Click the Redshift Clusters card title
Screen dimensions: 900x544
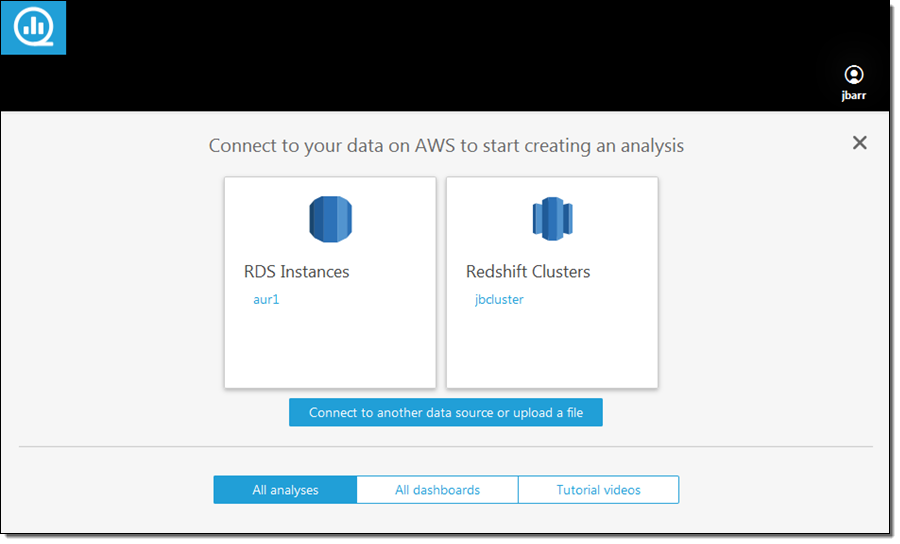point(528,272)
